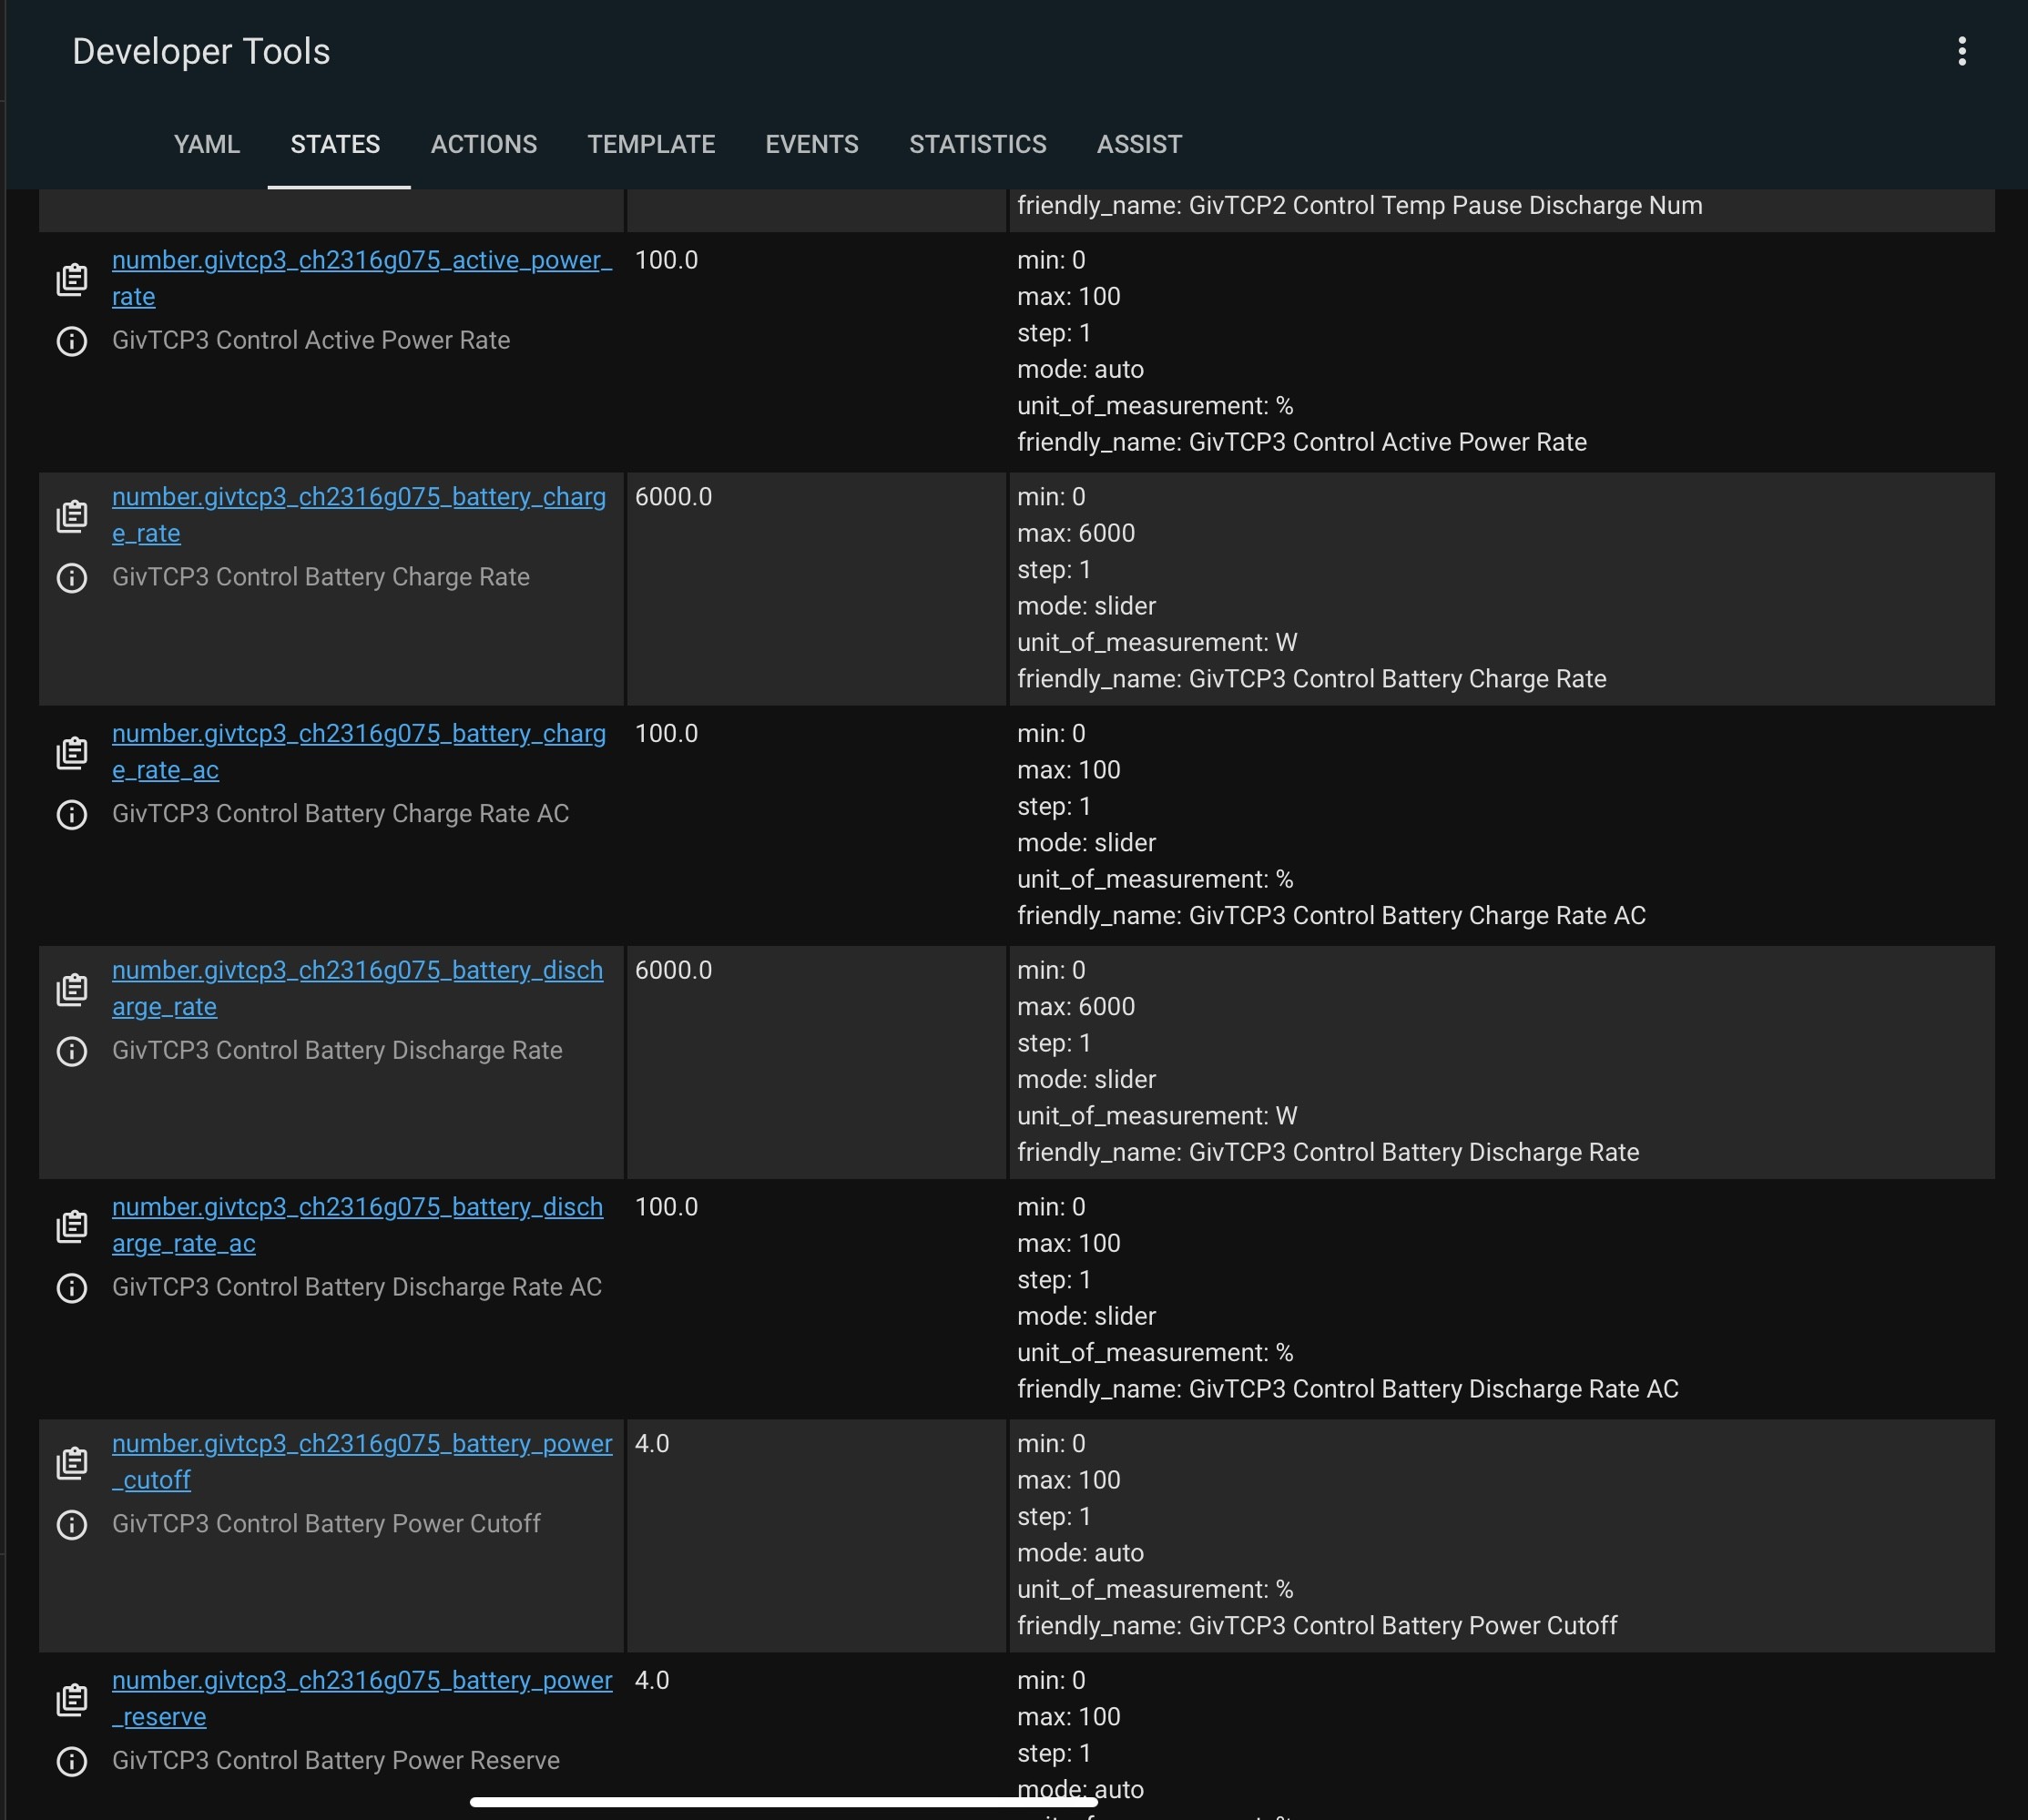Go to the TEMPLATE tab
Viewport: 2028px width, 1820px height.
pyautogui.click(x=651, y=144)
